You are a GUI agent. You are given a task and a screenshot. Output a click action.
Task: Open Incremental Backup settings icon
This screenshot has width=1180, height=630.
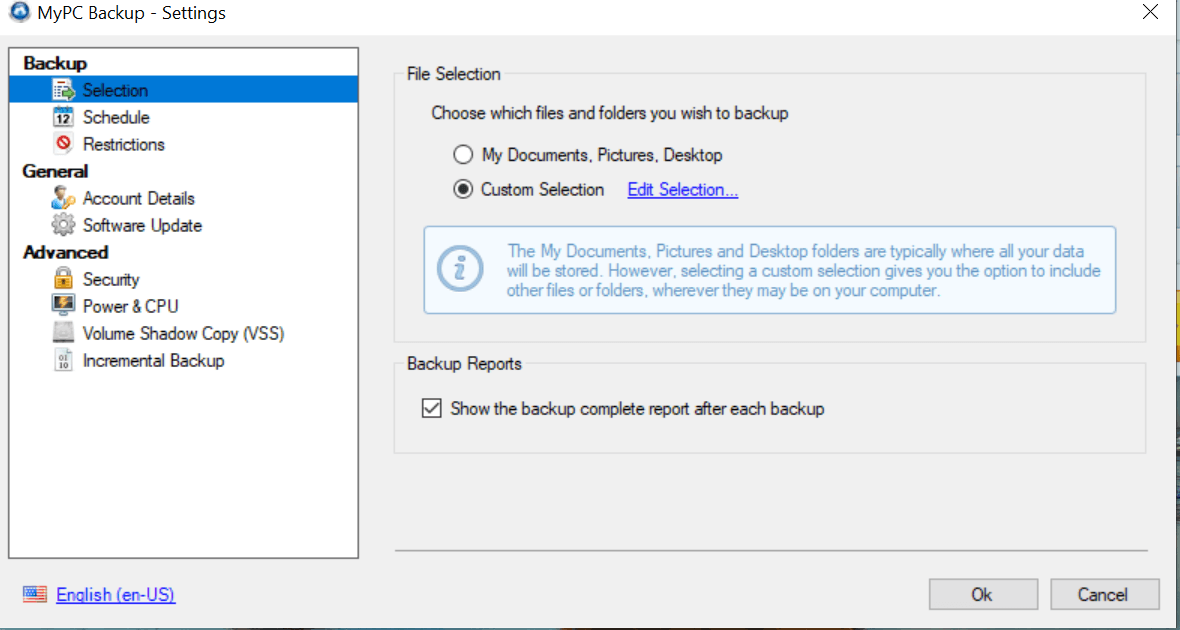coord(63,360)
